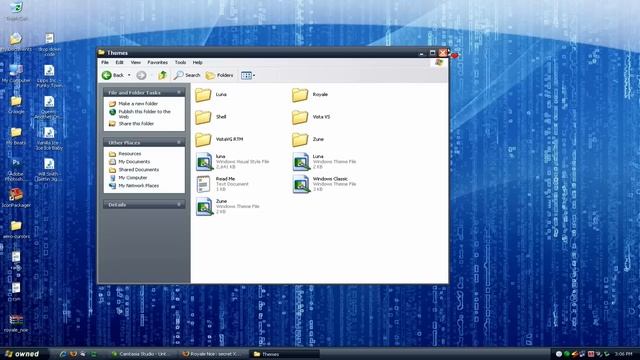
Task: Click the green Back arrow icon
Action: pos(107,75)
